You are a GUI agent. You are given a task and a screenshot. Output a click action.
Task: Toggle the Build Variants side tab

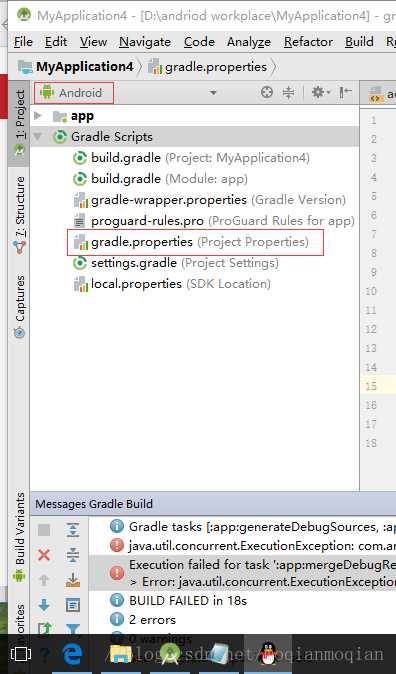pyautogui.click(x=19, y=537)
